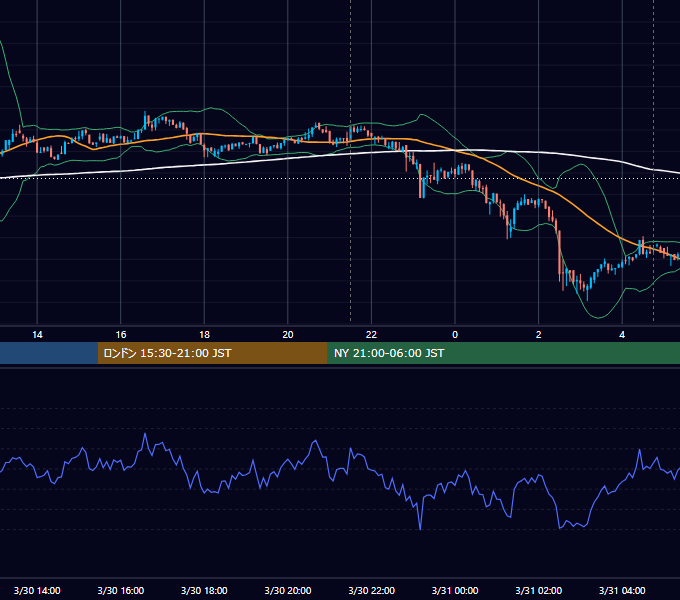Click the 3/30 20:00 label on indicator axis
This screenshot has width=680, height=600.
click(288, 590)
